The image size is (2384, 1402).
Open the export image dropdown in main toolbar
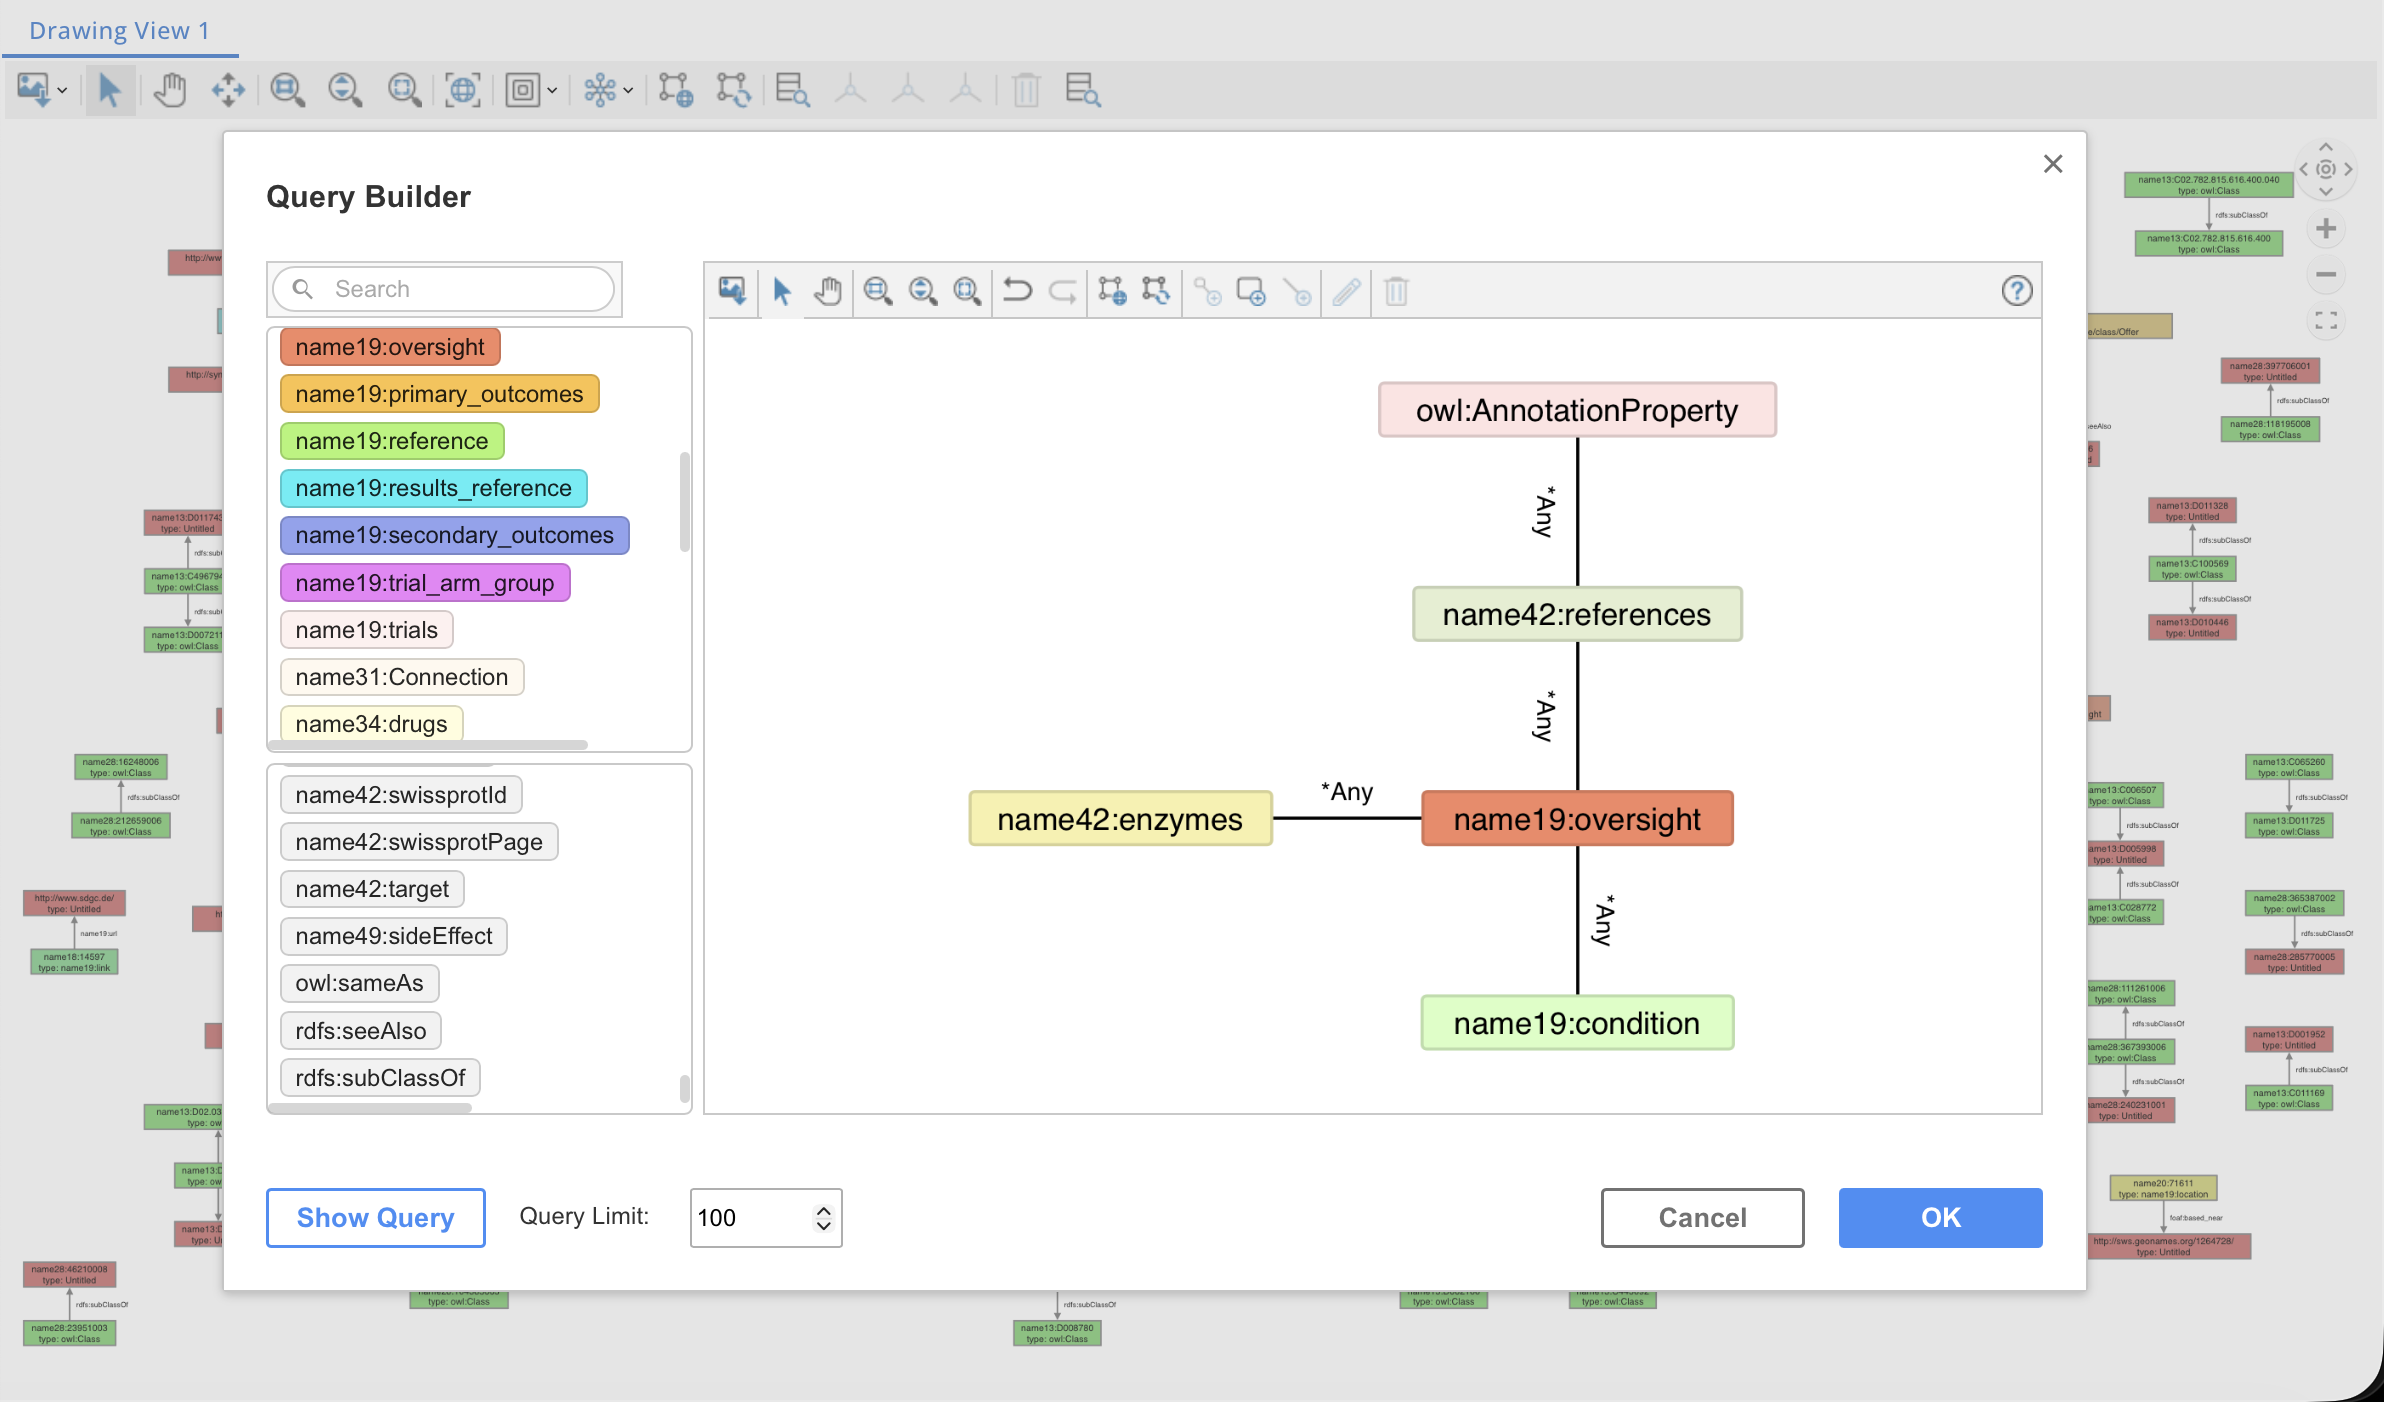[x=62, y=91]
